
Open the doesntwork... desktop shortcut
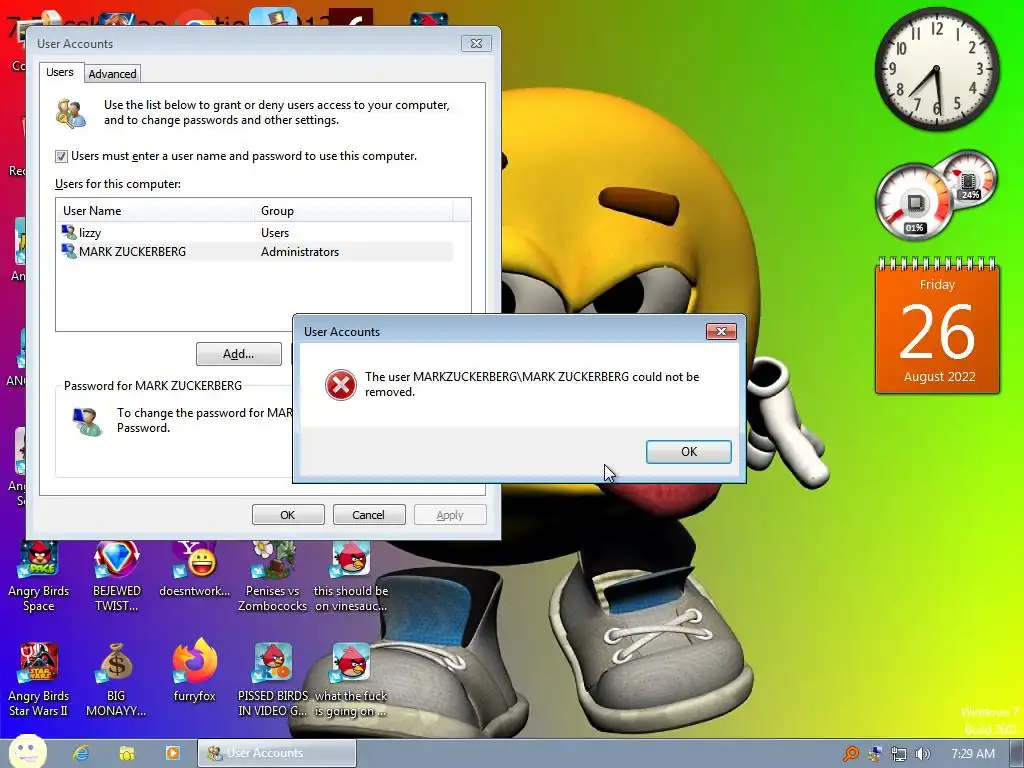click(195, 569)
